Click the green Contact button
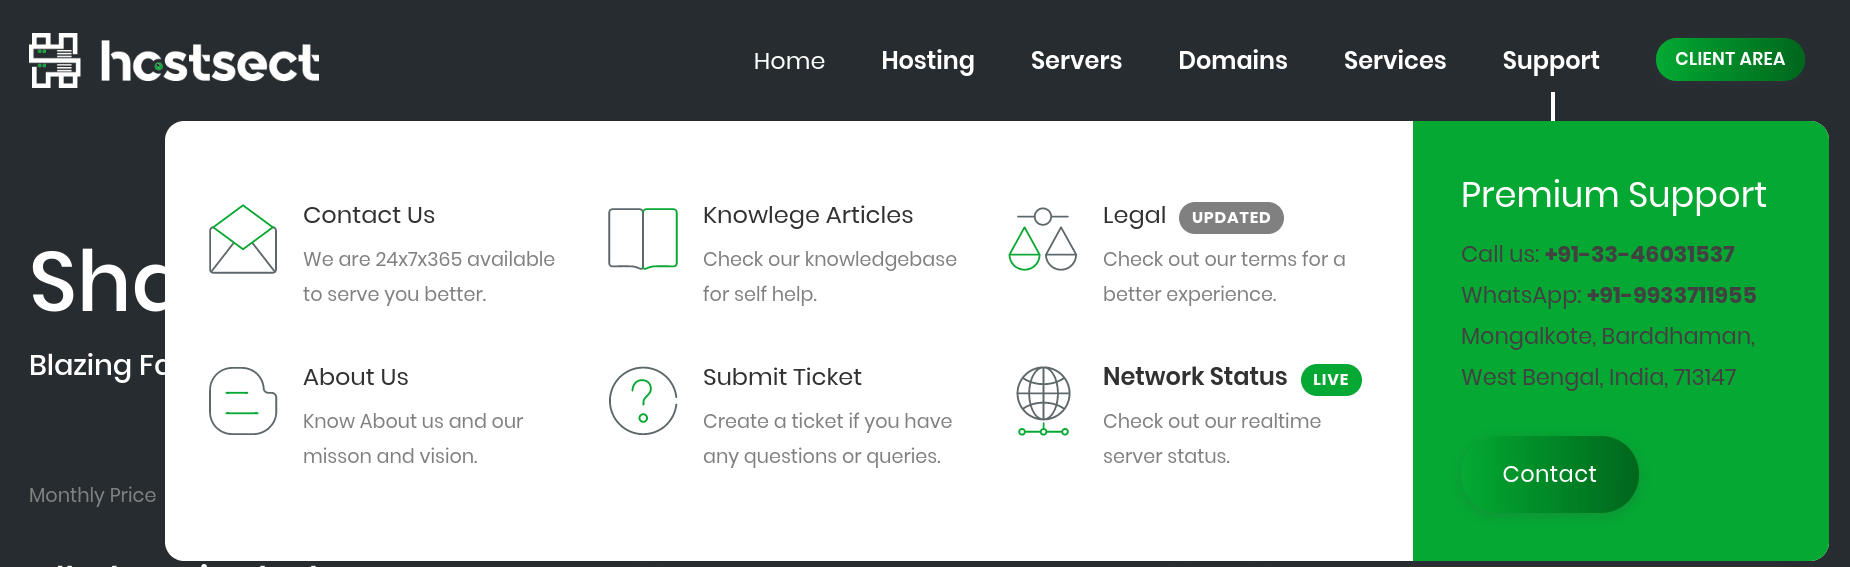The image size is (1850, 567). click(1549, 474)
